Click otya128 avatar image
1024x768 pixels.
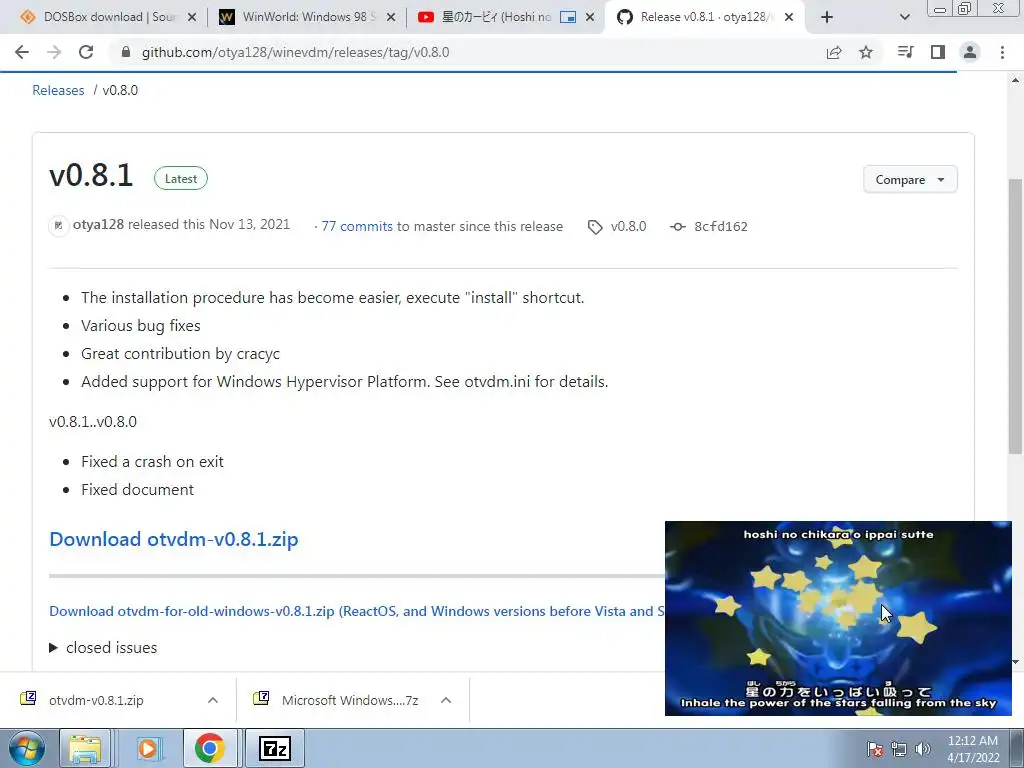[x=58, y=225]
